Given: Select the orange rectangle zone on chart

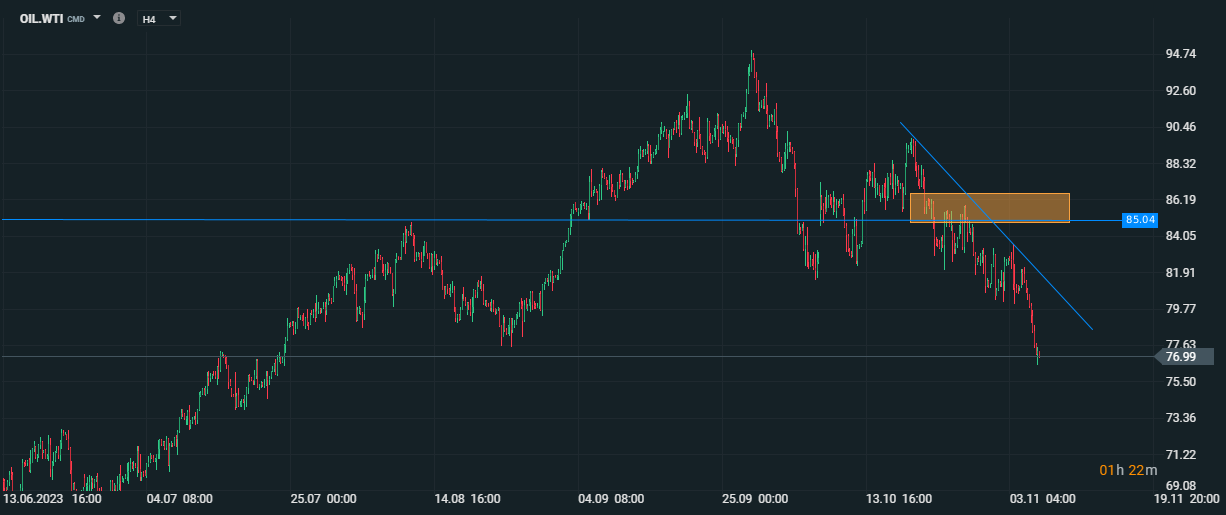Looking at the screenshot, I should coord(990,207).
